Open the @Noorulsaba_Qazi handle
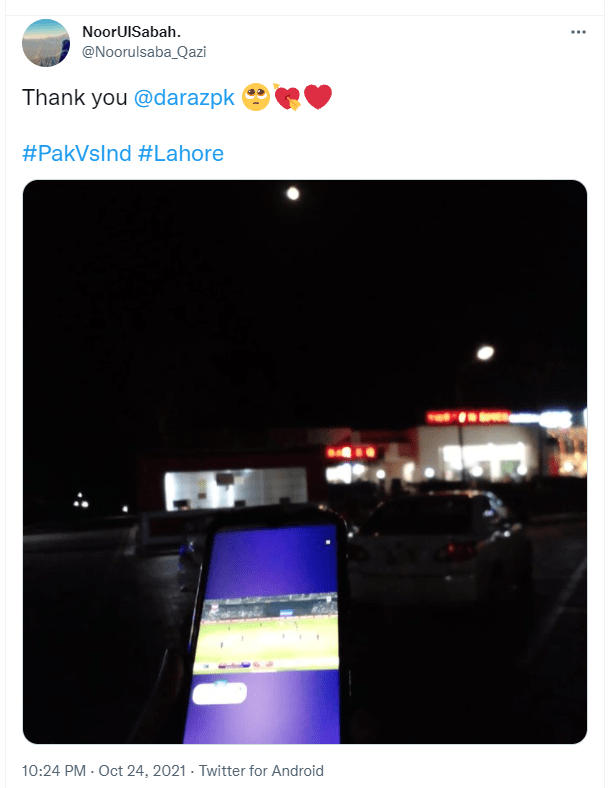This screenshot has height=788, width=613. tap(144, 52)
